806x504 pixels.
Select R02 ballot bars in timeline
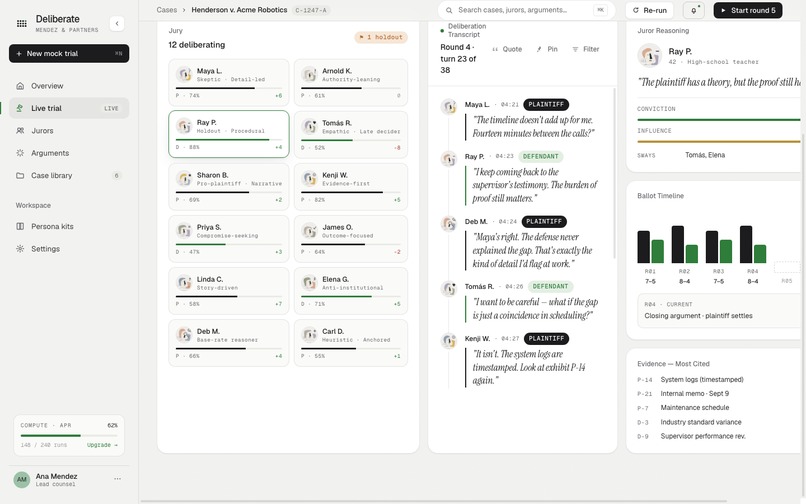click(x=685, y=244)
